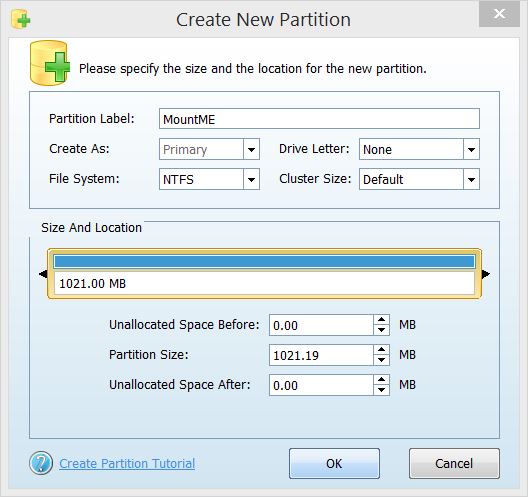528x497 pixels.
Task: Increase Unallocated Space Before value
Action: 381,320
